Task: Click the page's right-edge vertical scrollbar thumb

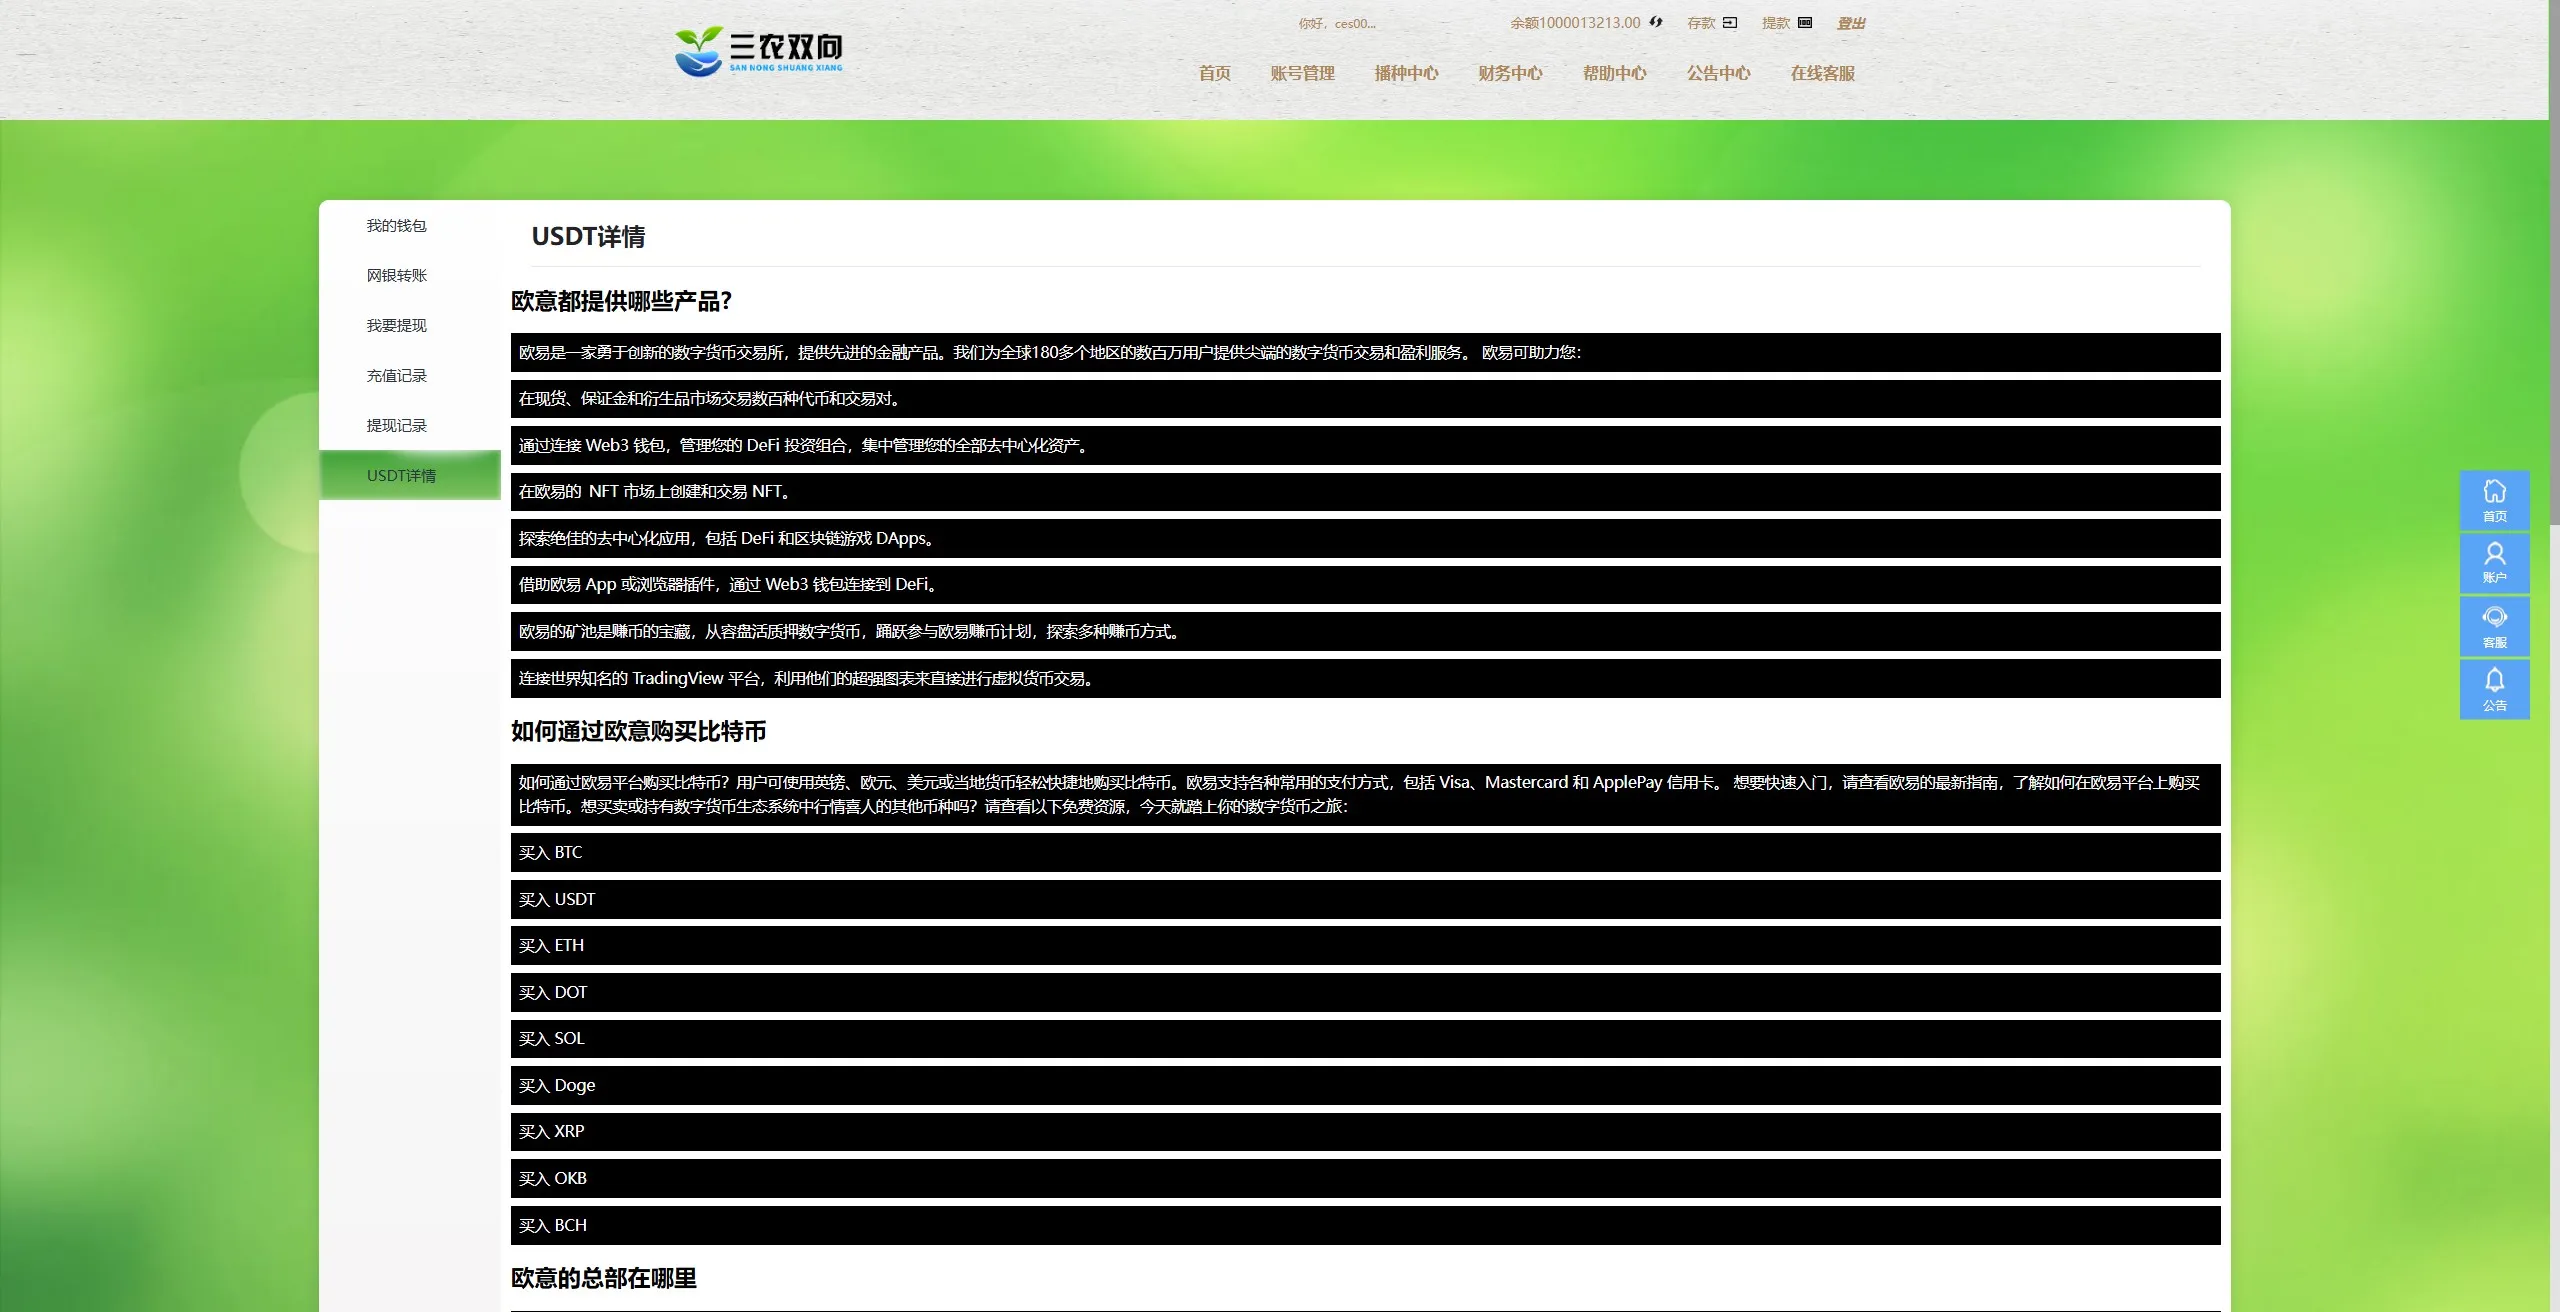Action: click(x=2554, y=260)
